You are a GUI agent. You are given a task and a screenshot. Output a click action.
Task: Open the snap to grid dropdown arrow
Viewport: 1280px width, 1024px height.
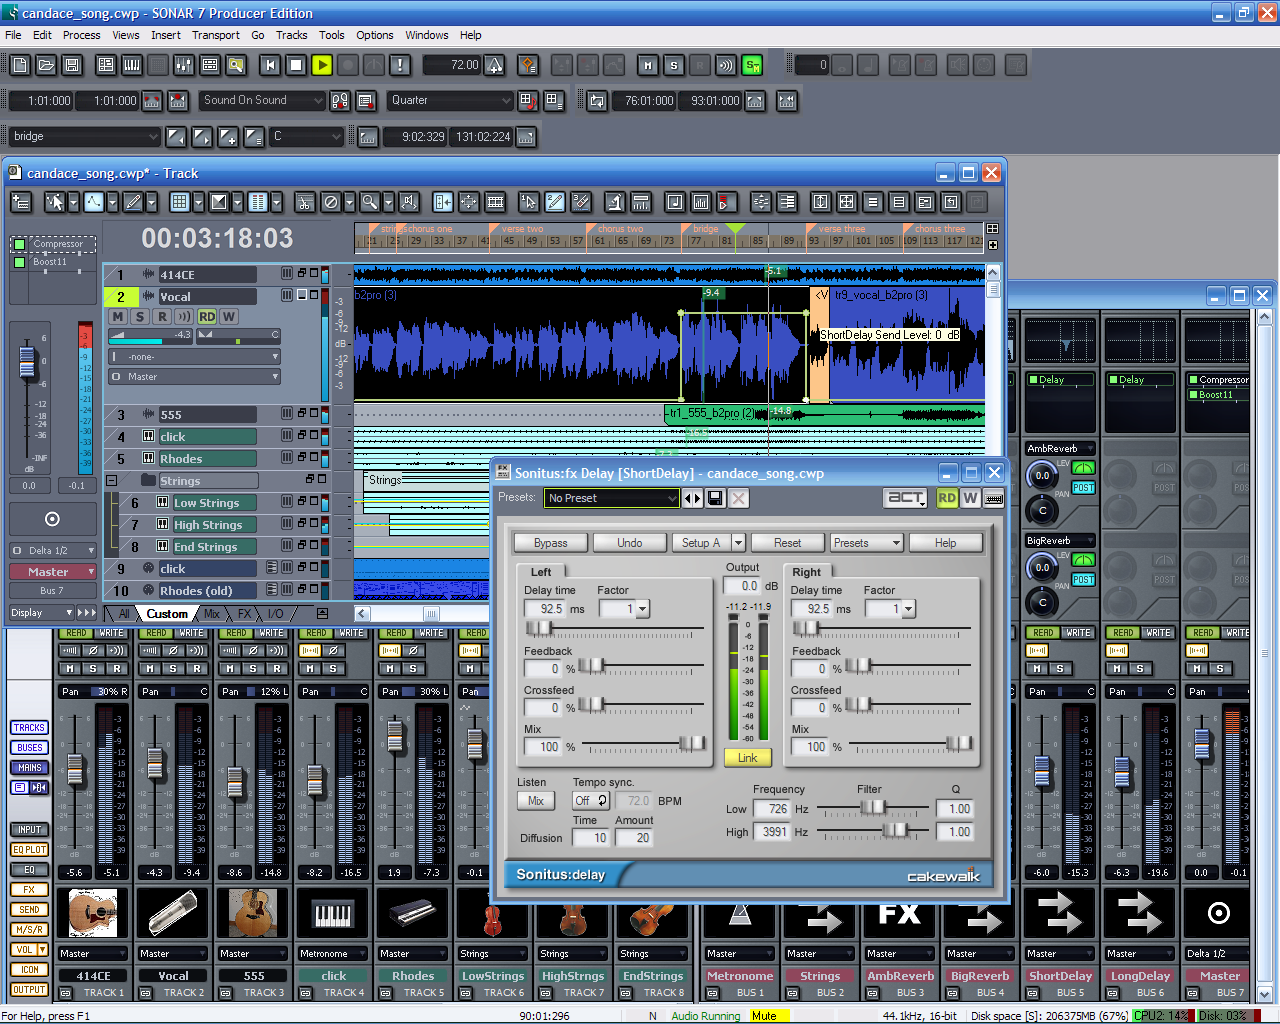click(x=199, y=202)
